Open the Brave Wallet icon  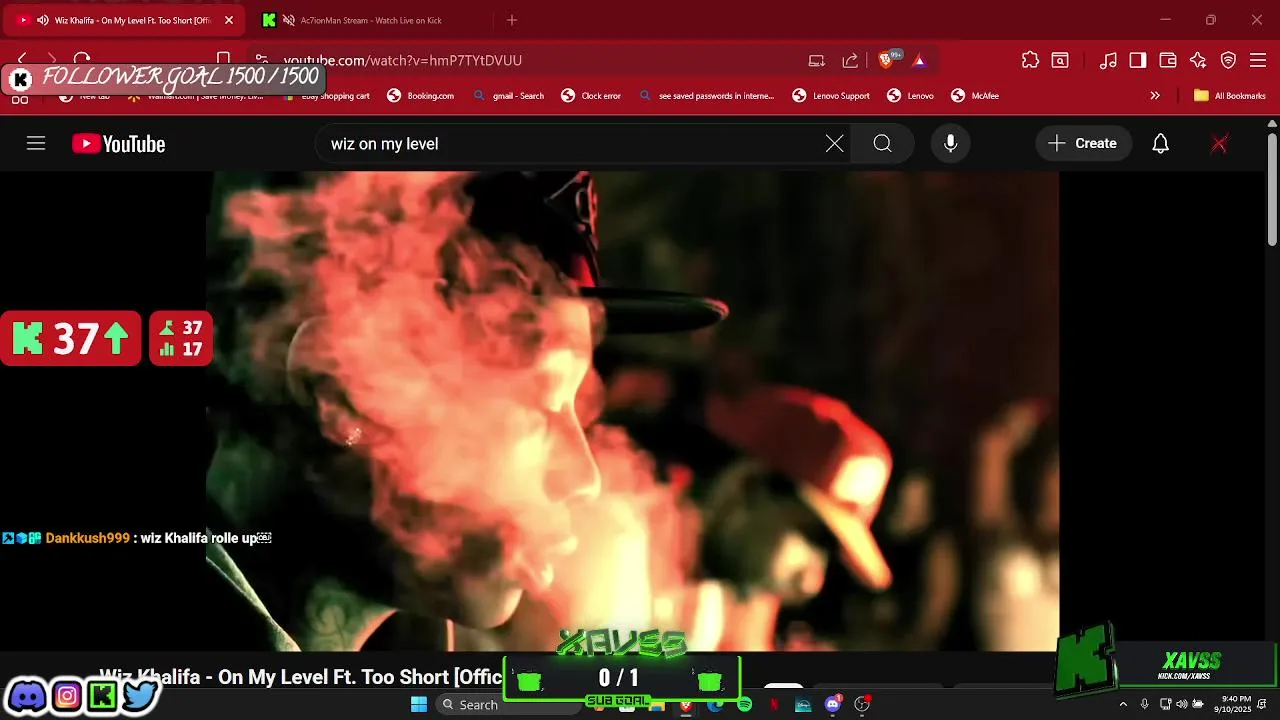point(1168,60)
